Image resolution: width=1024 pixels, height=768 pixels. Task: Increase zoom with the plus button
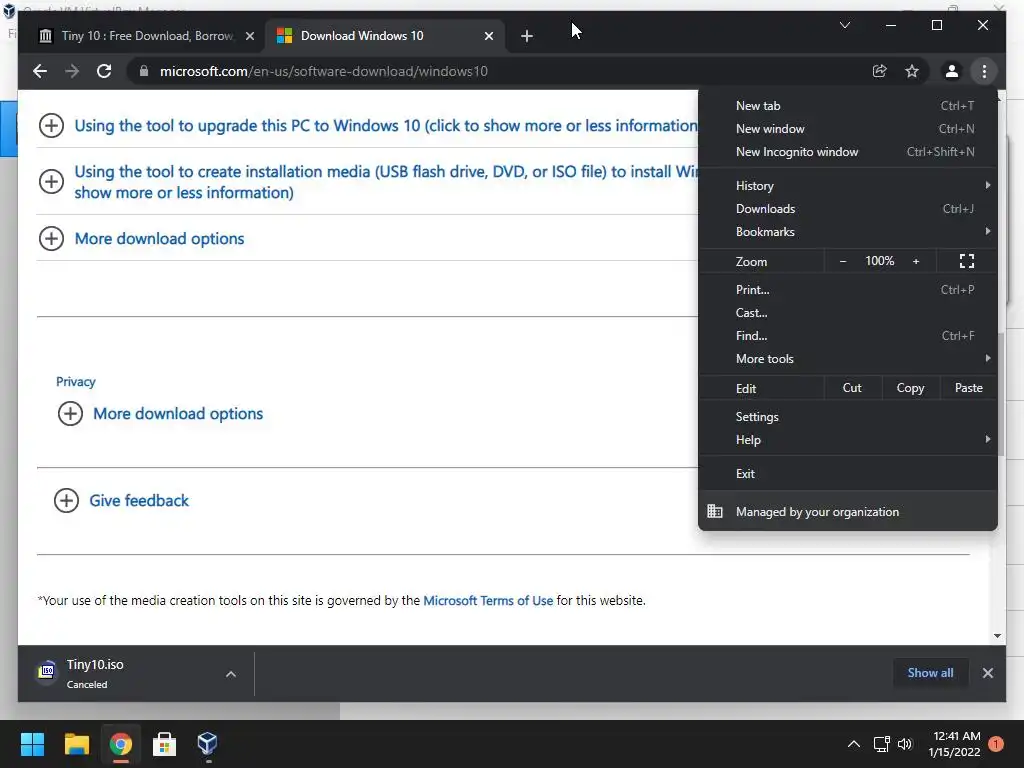(916, 261)
